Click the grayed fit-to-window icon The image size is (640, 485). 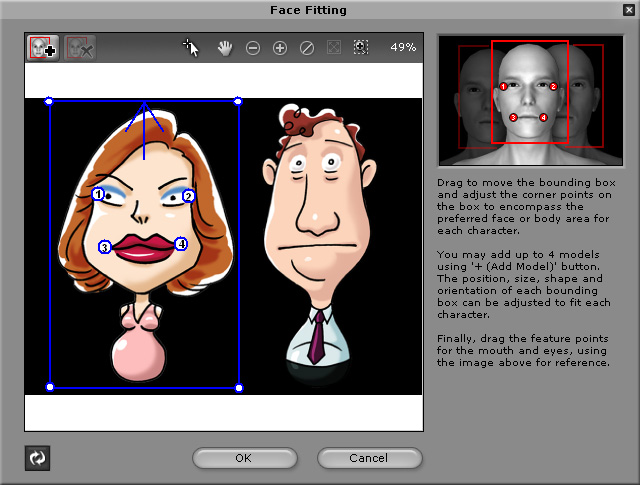[x=334, y=48]
